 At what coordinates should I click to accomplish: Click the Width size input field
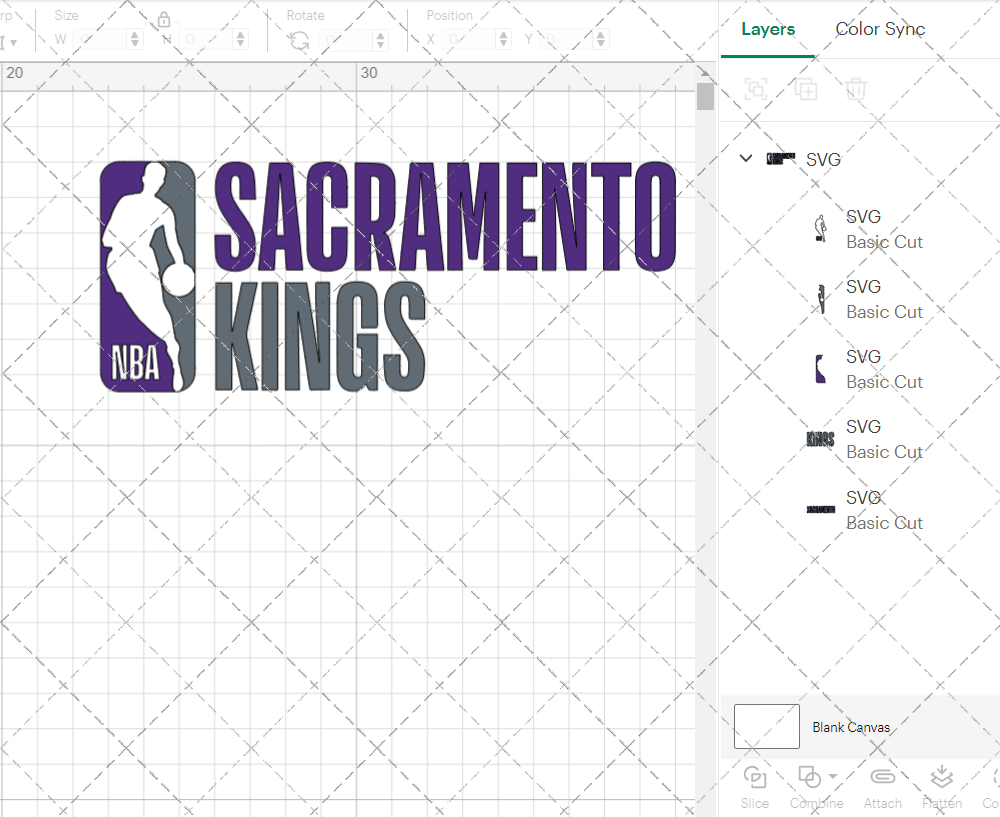tap(101, 40)
